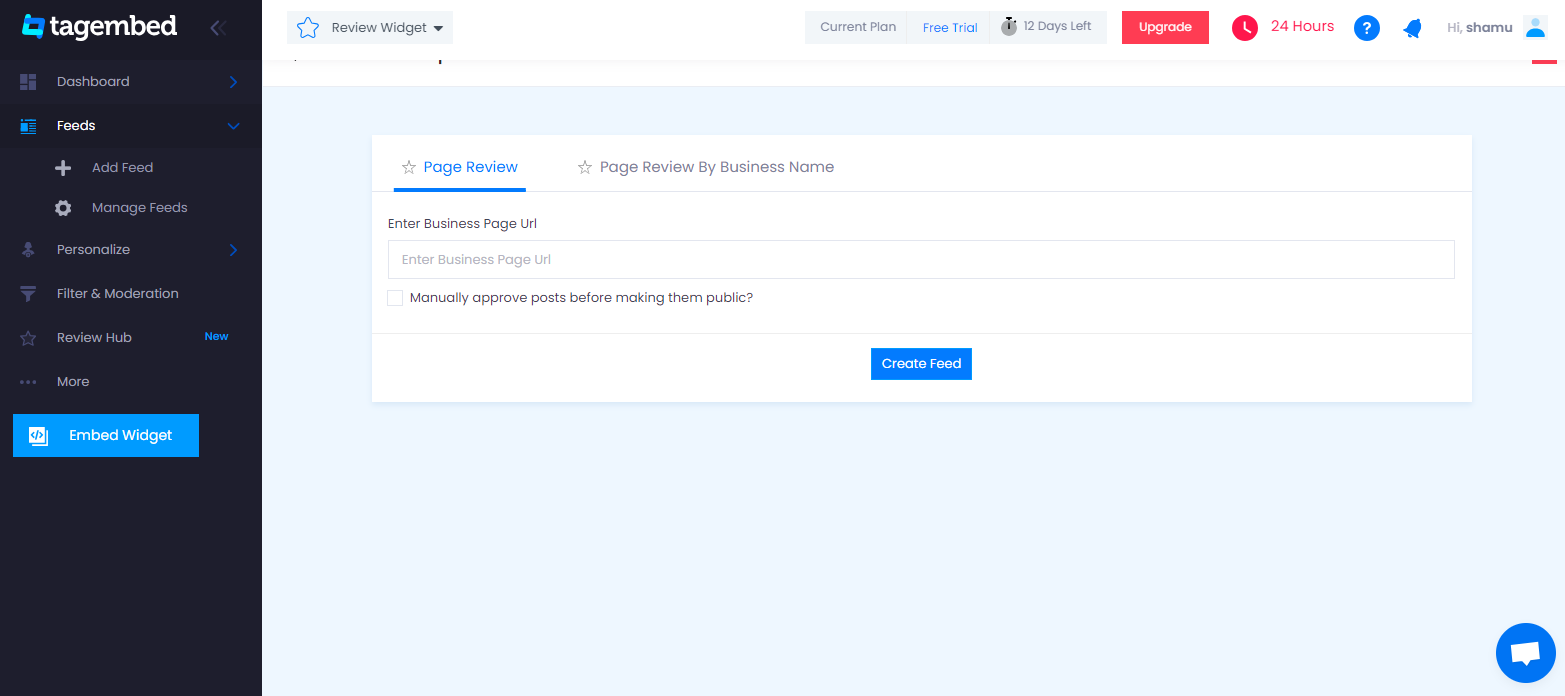Open notifications bell icon
The width and height of the screenshot is (1565, 696).
pyautogui.click(x=1412, y=28)
